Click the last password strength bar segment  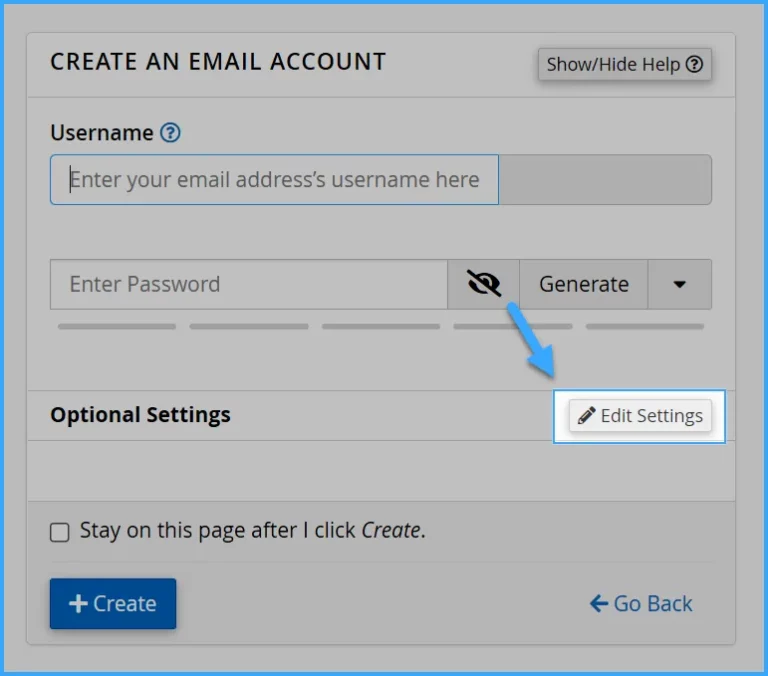click(645, 326)
